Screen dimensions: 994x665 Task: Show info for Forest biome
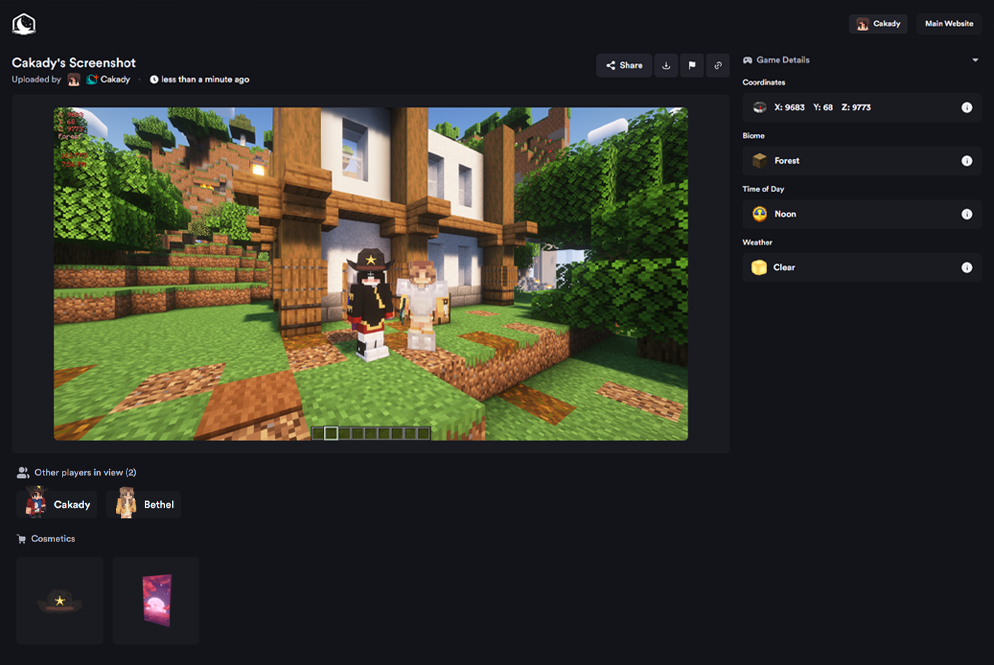(x=967, y=160)
